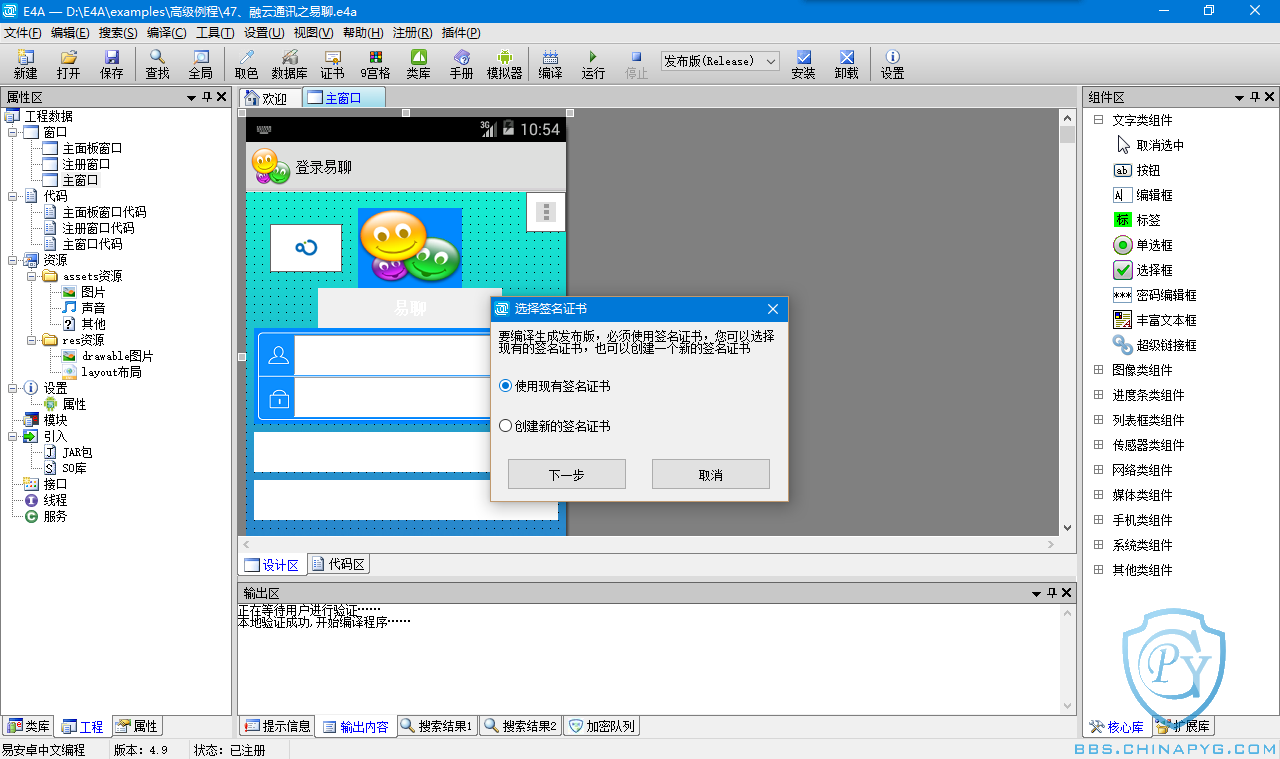Click the 查找 (Find) toolbar icon
The image size is (1280, 759).
[157, 64]
